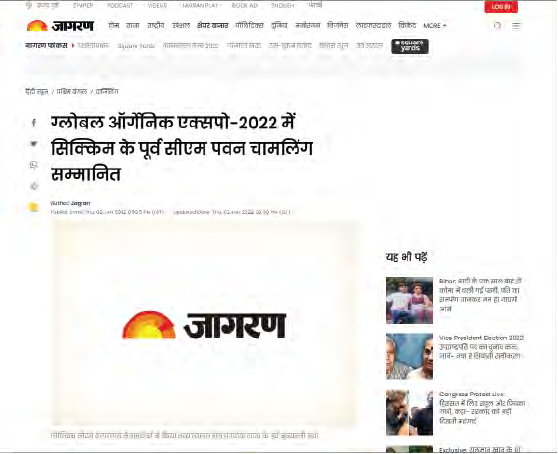Image resolution: width=558 pixels, height=454 pixels.
Task: Open the PODCAST top menu item
Action: (x=120, y=6)
